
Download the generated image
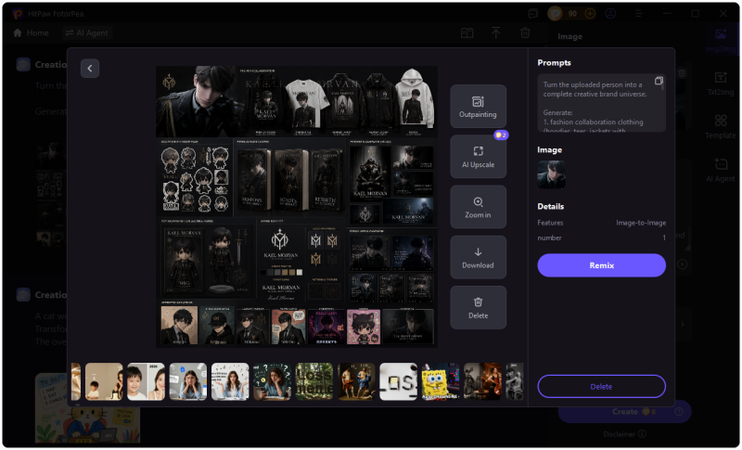(x=478, y=257)
